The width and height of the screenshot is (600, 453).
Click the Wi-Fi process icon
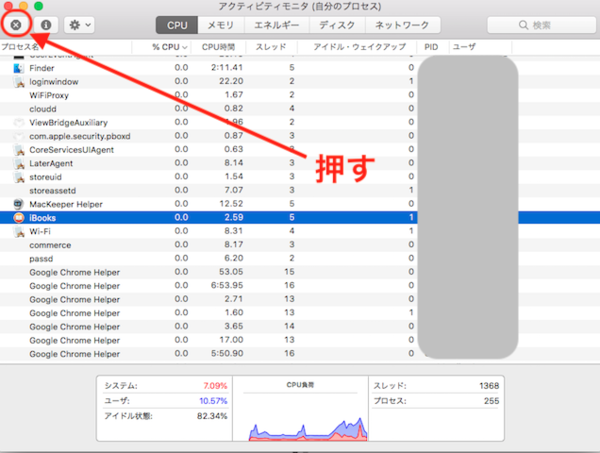coord(19,231)
